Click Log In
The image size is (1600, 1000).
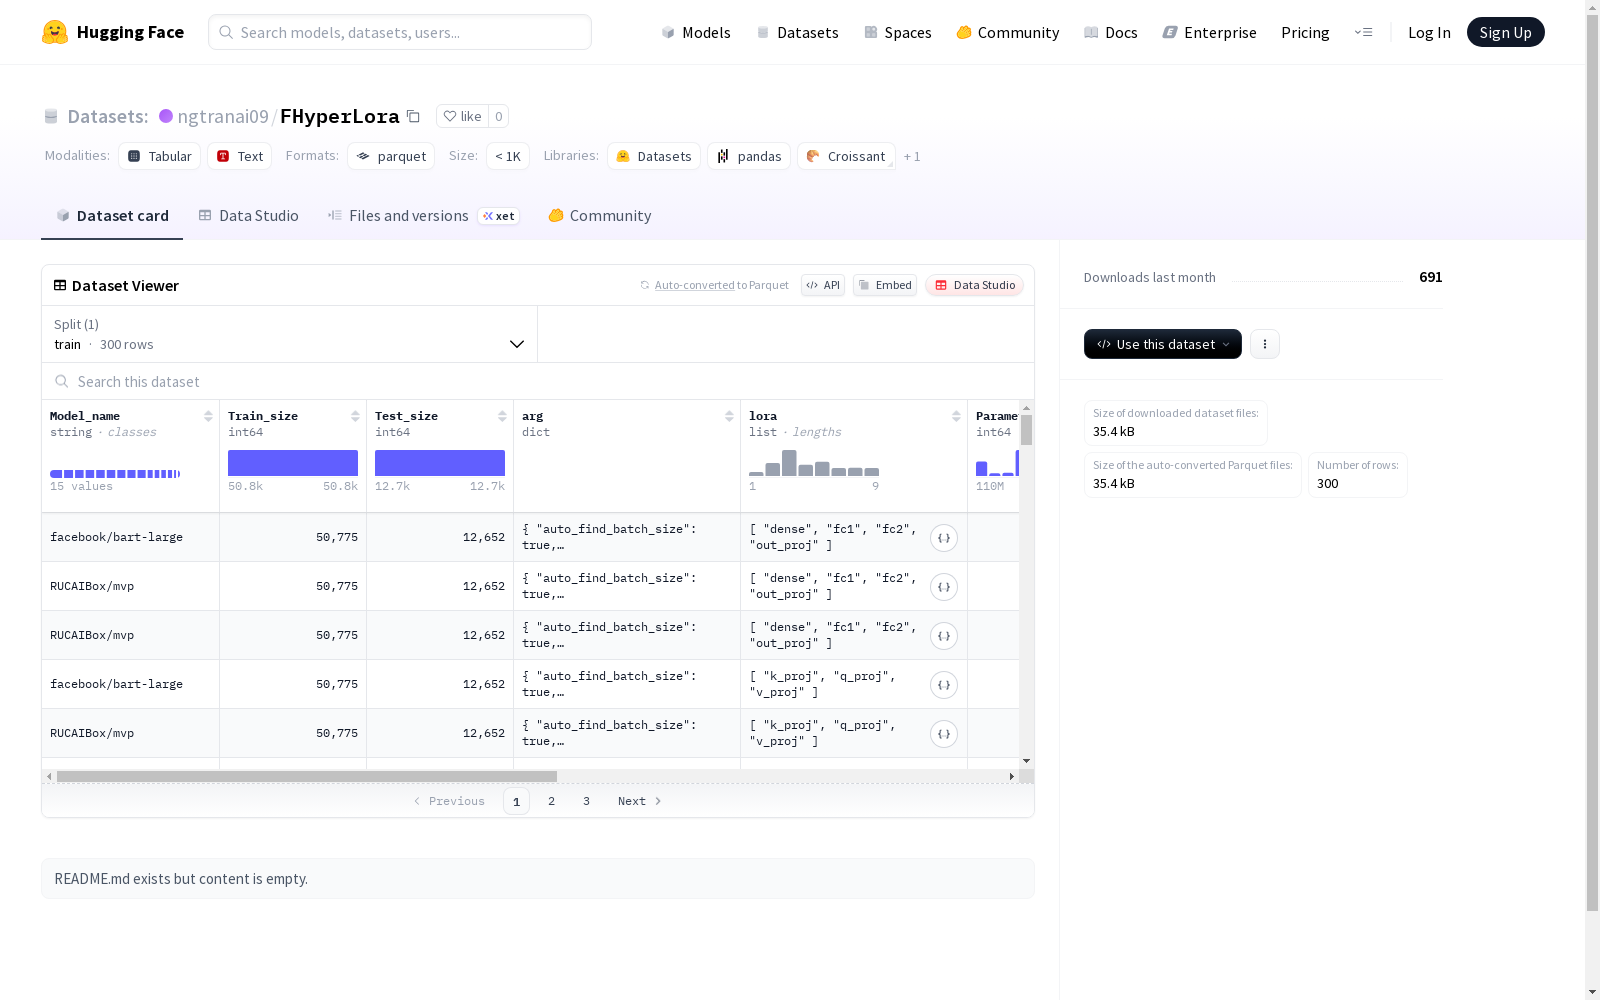(1429, 32)
